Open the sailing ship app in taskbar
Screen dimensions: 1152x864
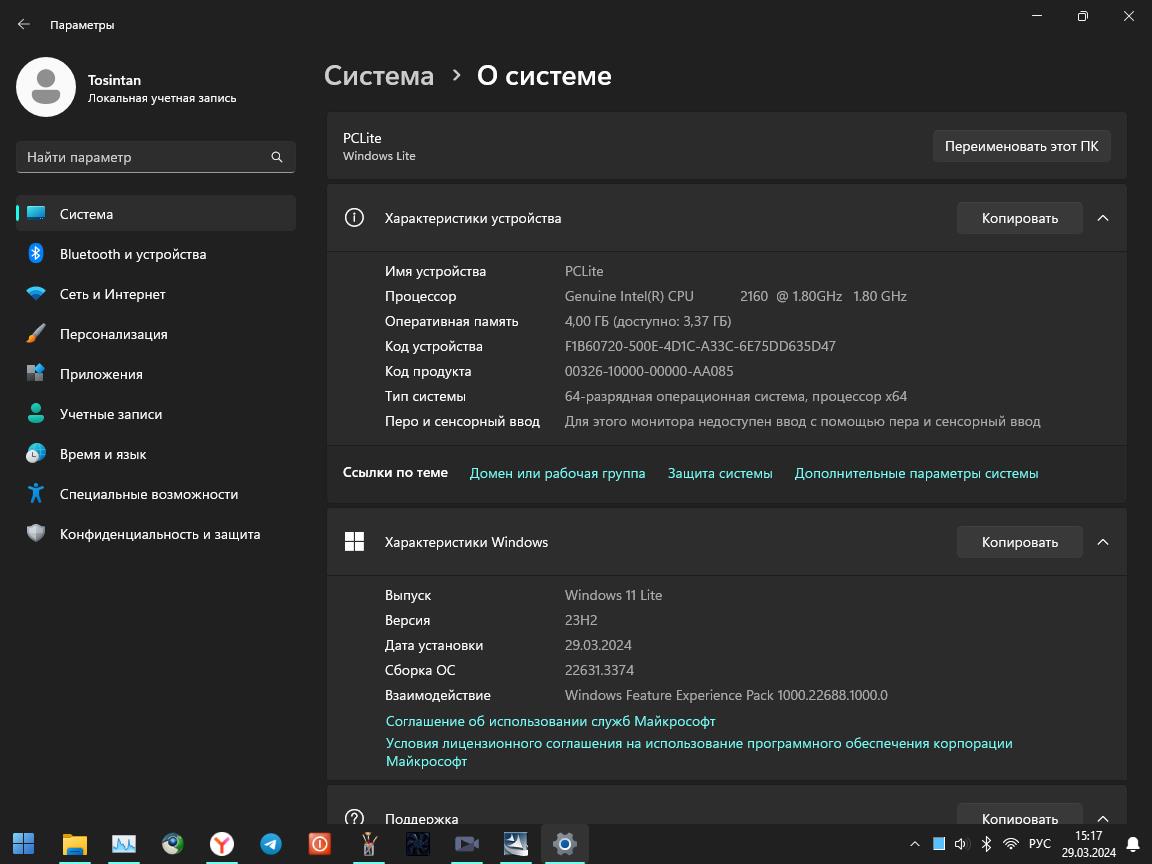click(516, 843)
